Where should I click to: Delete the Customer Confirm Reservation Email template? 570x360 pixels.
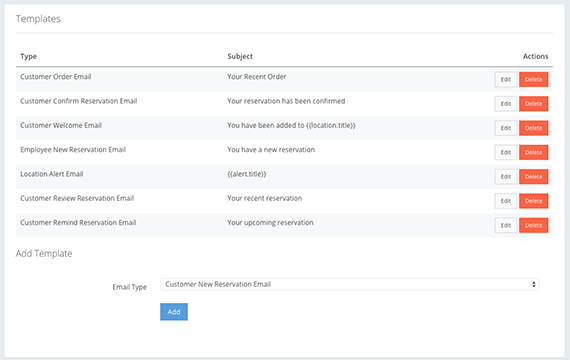tap(533, 104)
